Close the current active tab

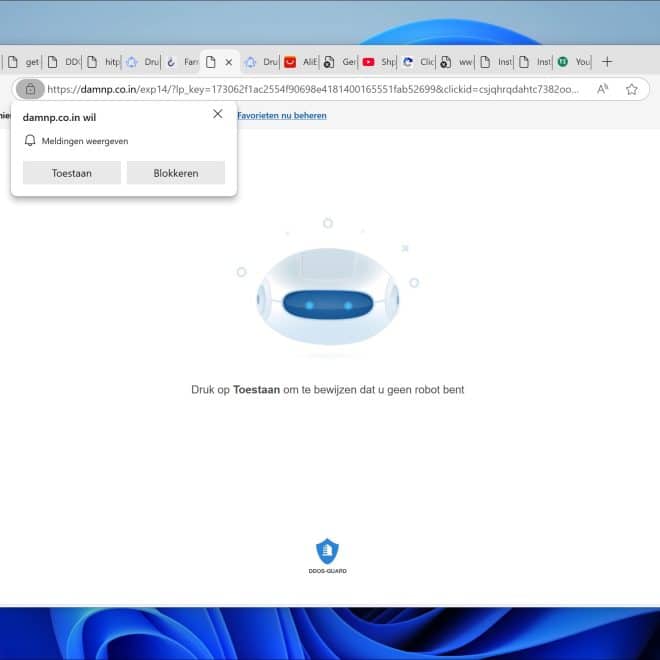coord(228,62)
